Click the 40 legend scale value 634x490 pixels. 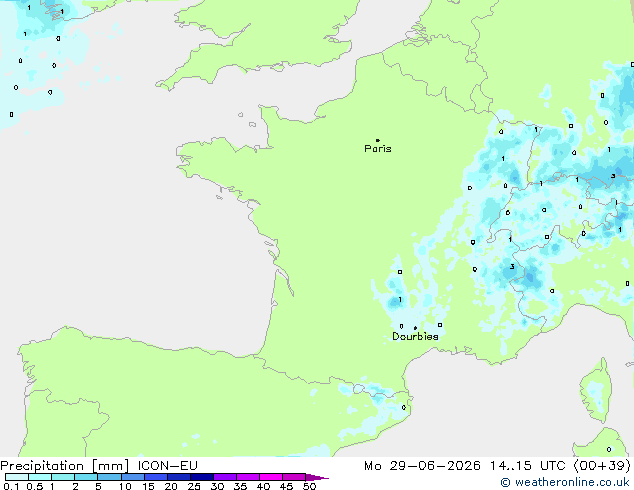[x=263, y=486]
